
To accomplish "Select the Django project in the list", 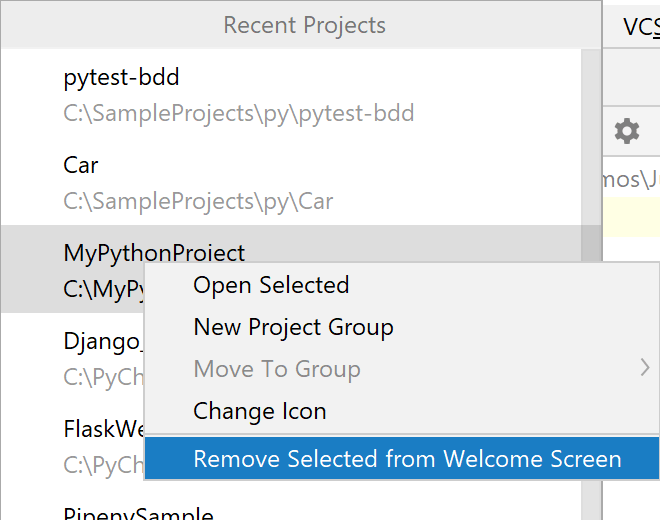I will pos(102,342).
